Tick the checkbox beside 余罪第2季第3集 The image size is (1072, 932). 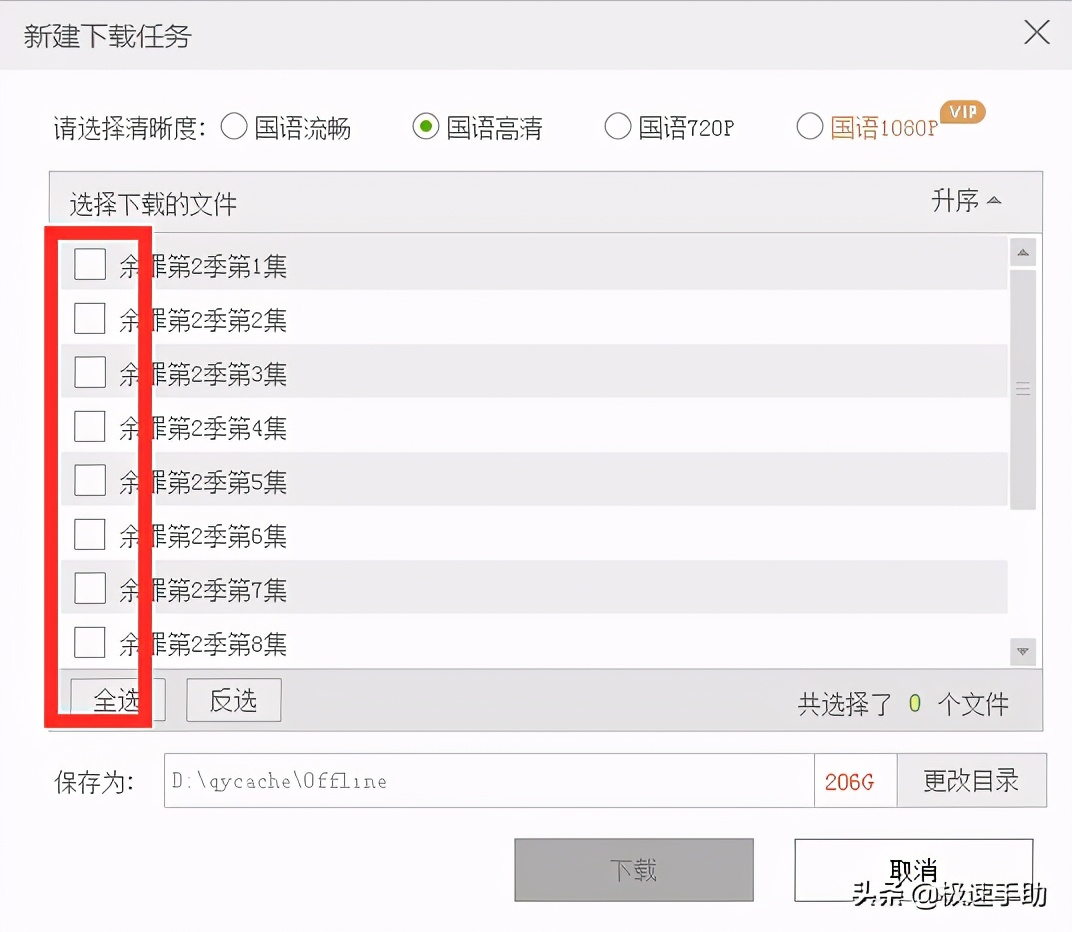89,372
